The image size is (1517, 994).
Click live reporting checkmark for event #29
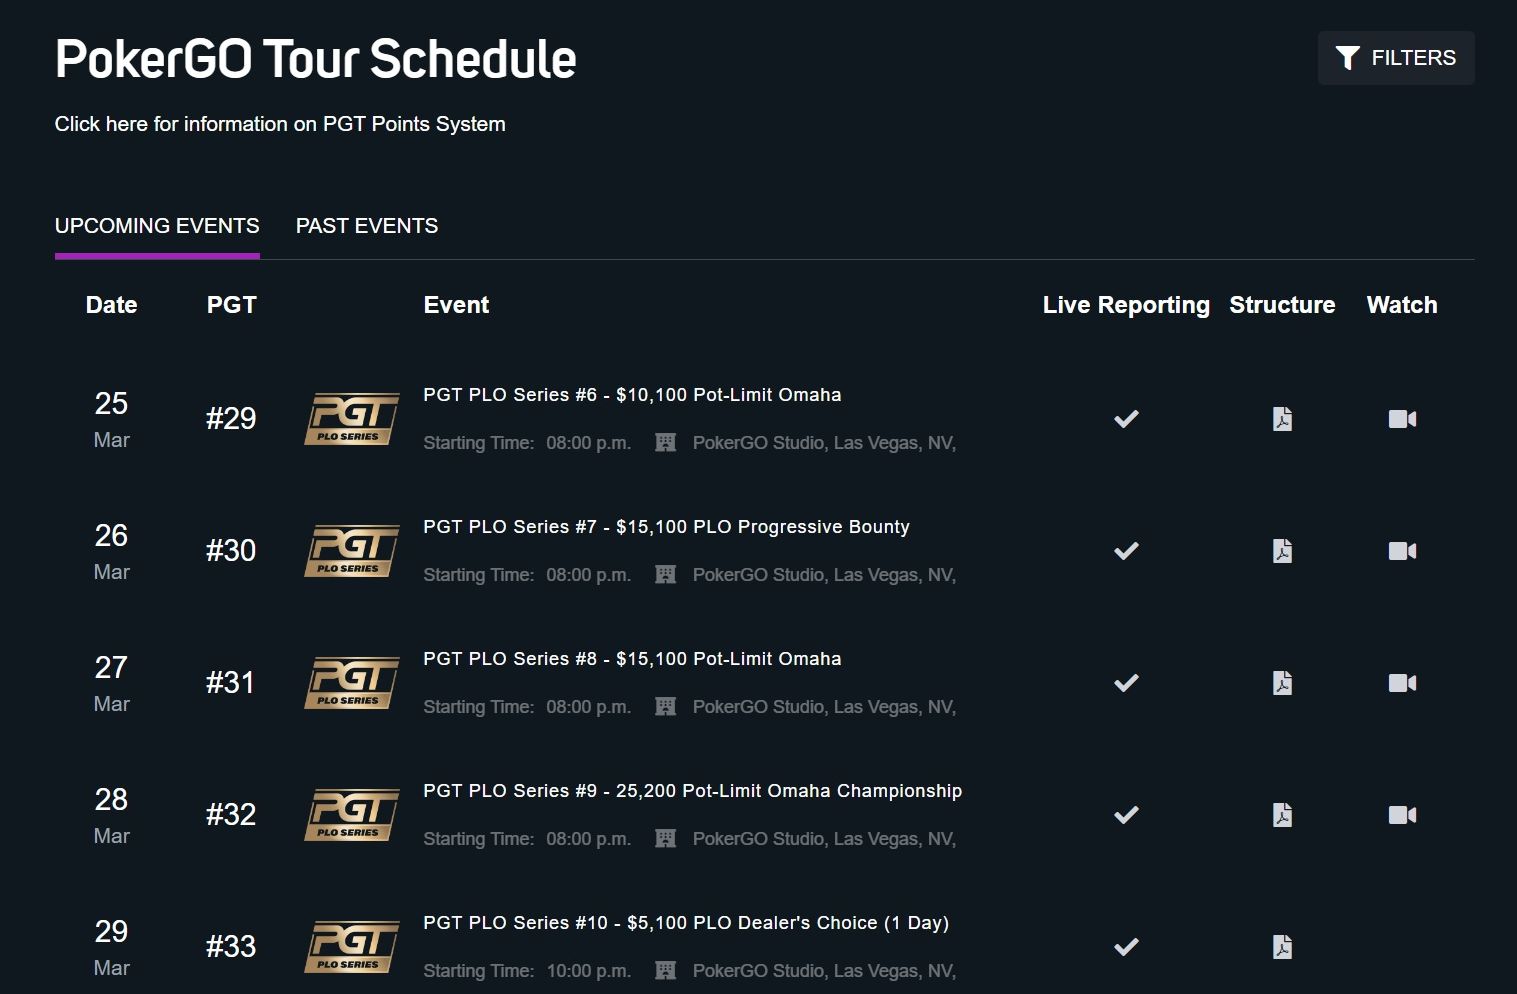point(1126,419)
